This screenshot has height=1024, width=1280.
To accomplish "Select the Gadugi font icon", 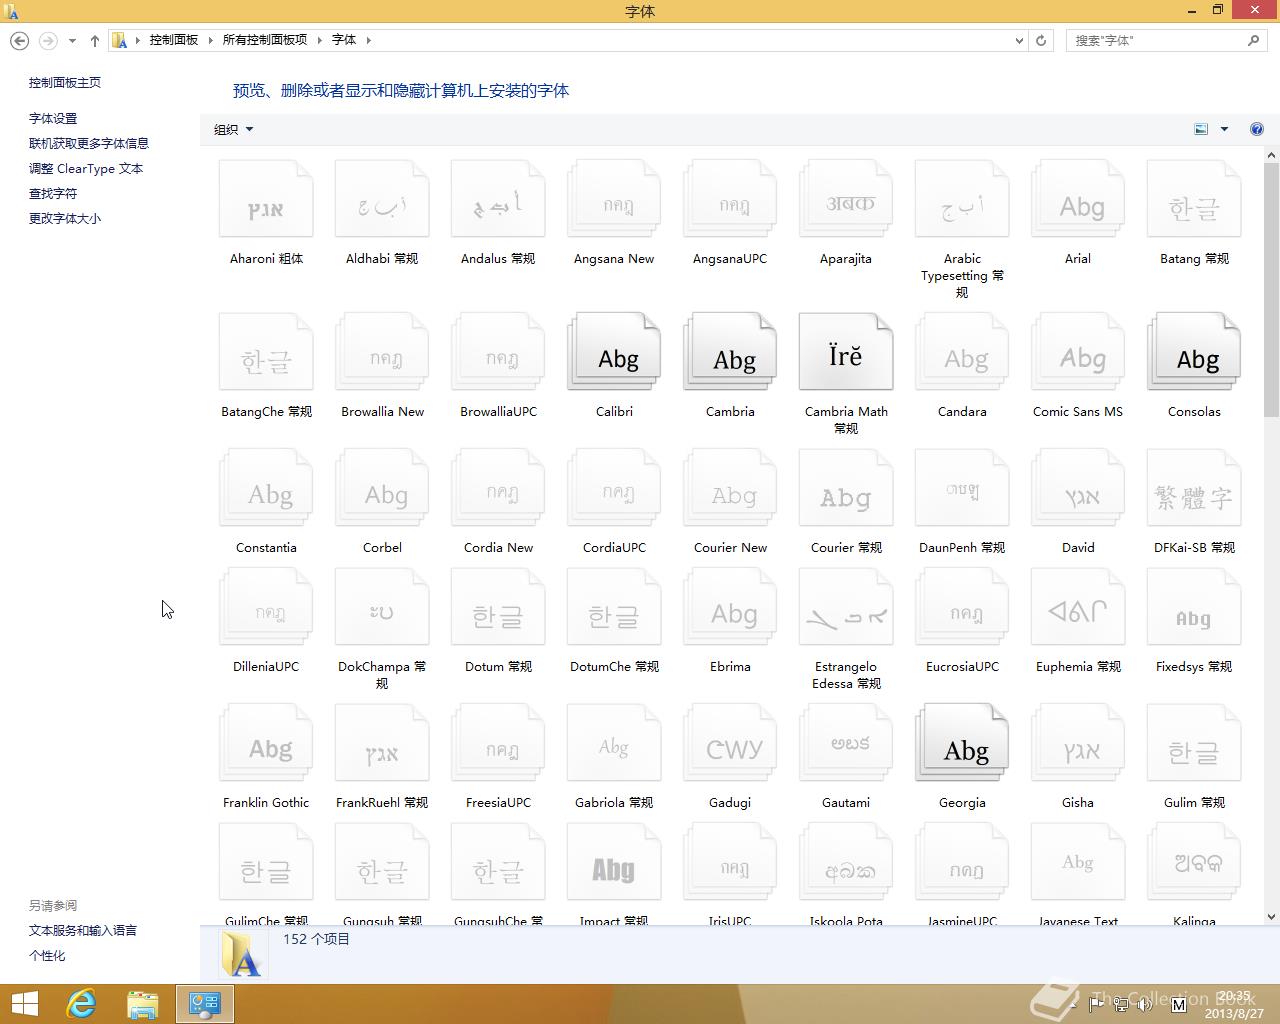I will pos(730,743).
